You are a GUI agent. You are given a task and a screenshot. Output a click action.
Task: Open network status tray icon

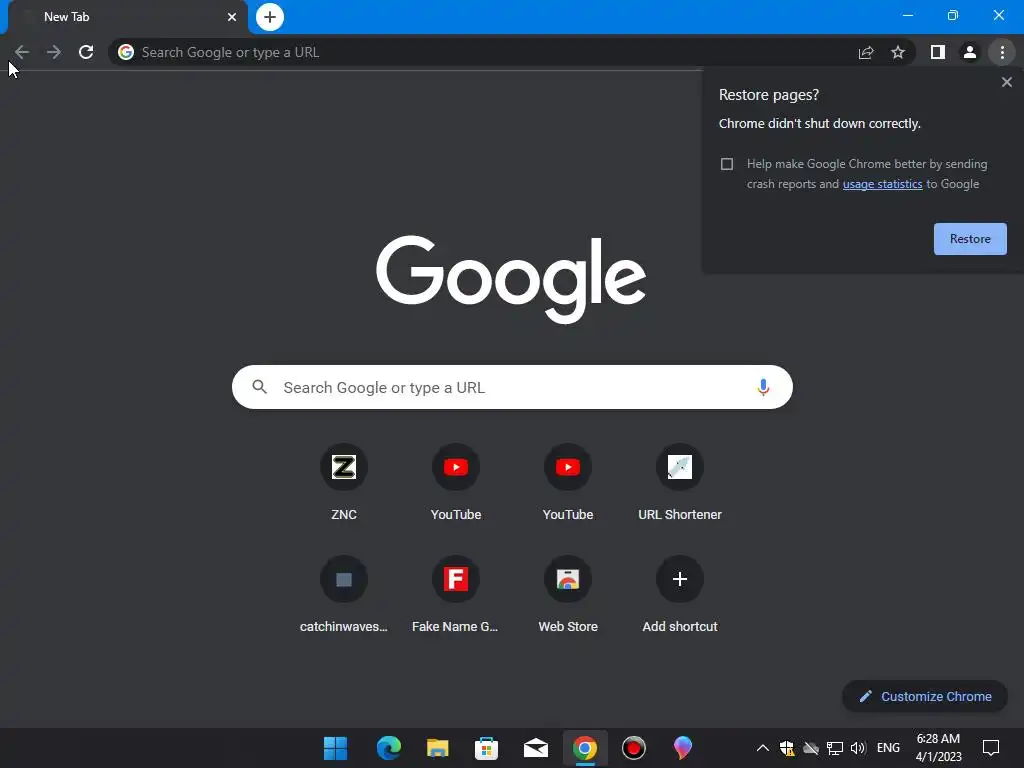click(835, 748)
